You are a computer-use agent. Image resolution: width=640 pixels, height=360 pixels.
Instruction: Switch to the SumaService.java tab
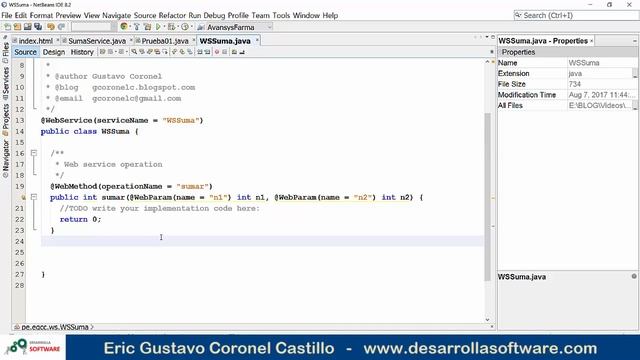click(x=97, y=41)
